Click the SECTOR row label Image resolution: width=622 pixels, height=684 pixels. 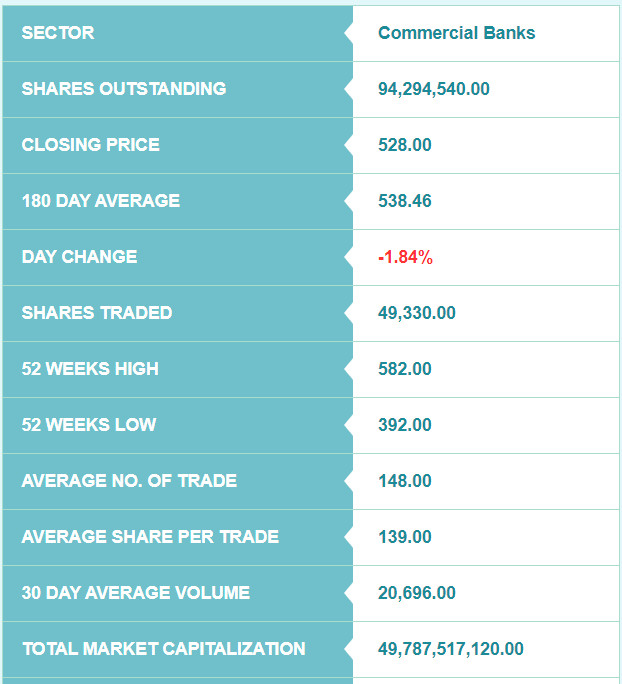click(58, 33)
